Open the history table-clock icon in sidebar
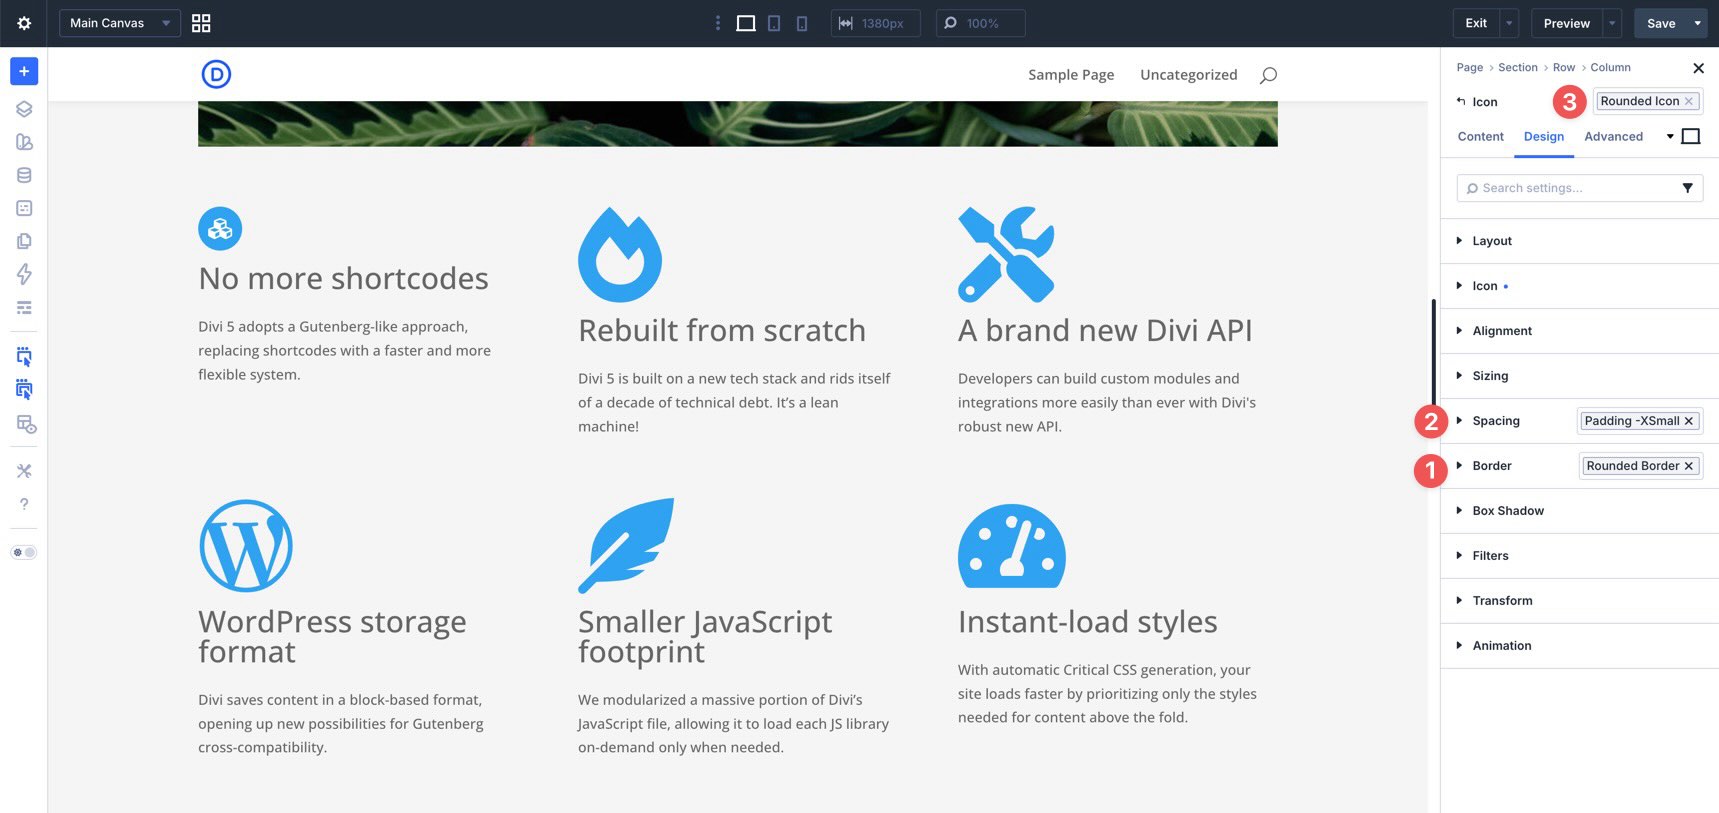Image resolution: width=1719 pixels, height=813 pixels. point(26,424)
